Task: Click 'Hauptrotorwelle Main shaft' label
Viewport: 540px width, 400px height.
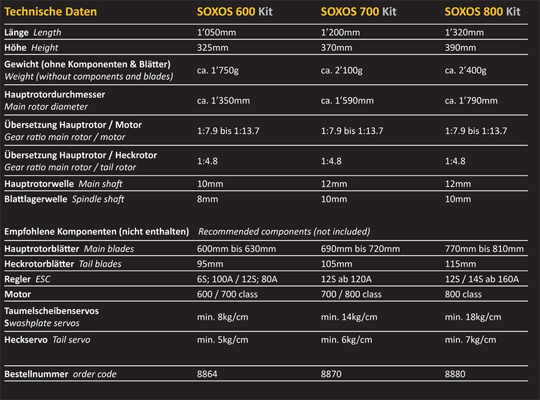Action: pos(63,184)
